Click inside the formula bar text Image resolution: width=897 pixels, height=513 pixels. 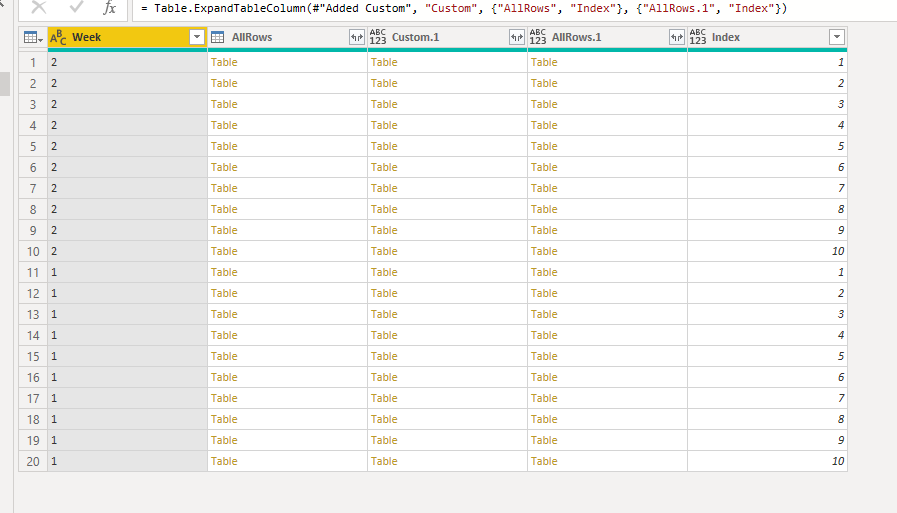point(464,9)
